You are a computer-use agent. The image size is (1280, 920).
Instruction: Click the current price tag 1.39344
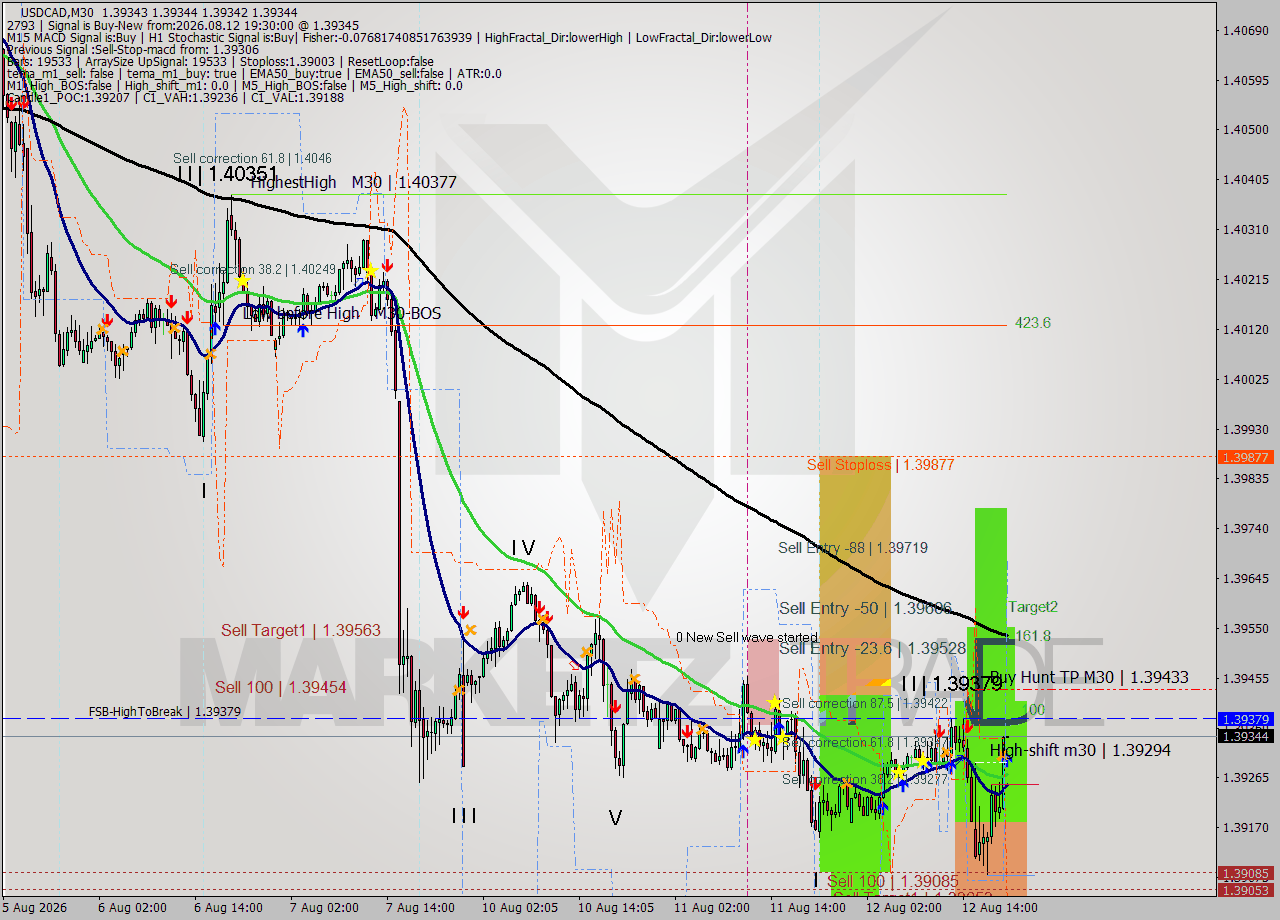point(1245,736)
